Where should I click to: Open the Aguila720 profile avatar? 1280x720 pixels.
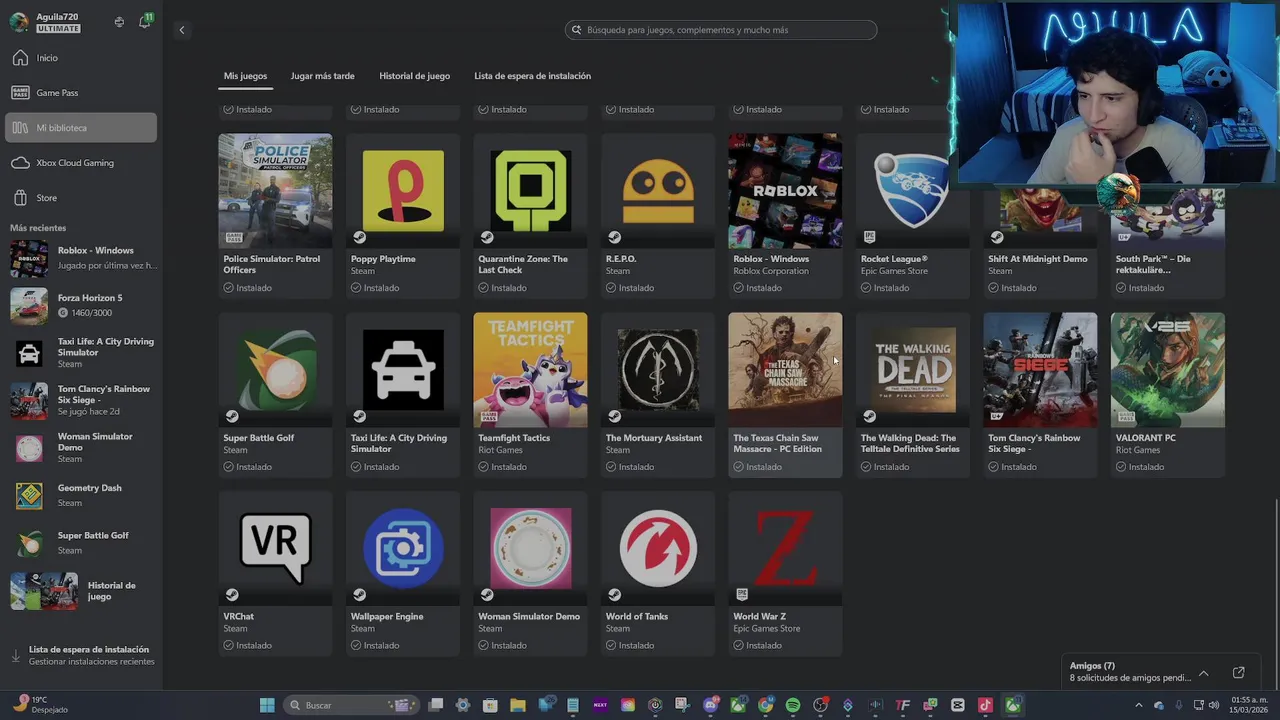(x=19, y=22)
